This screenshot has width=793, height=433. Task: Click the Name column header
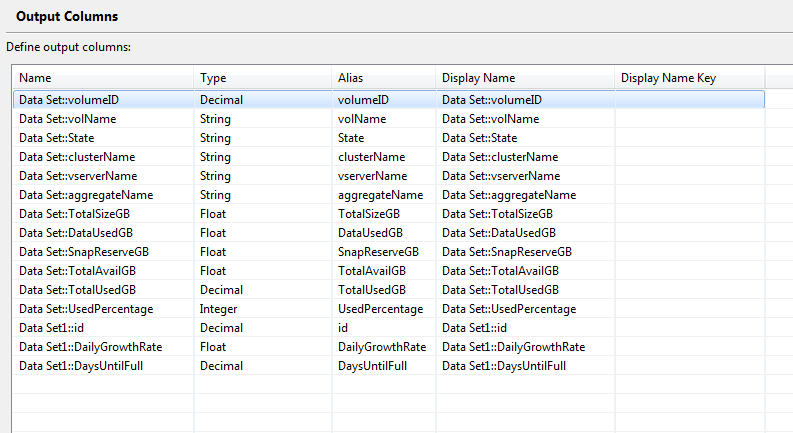[103, 78]
